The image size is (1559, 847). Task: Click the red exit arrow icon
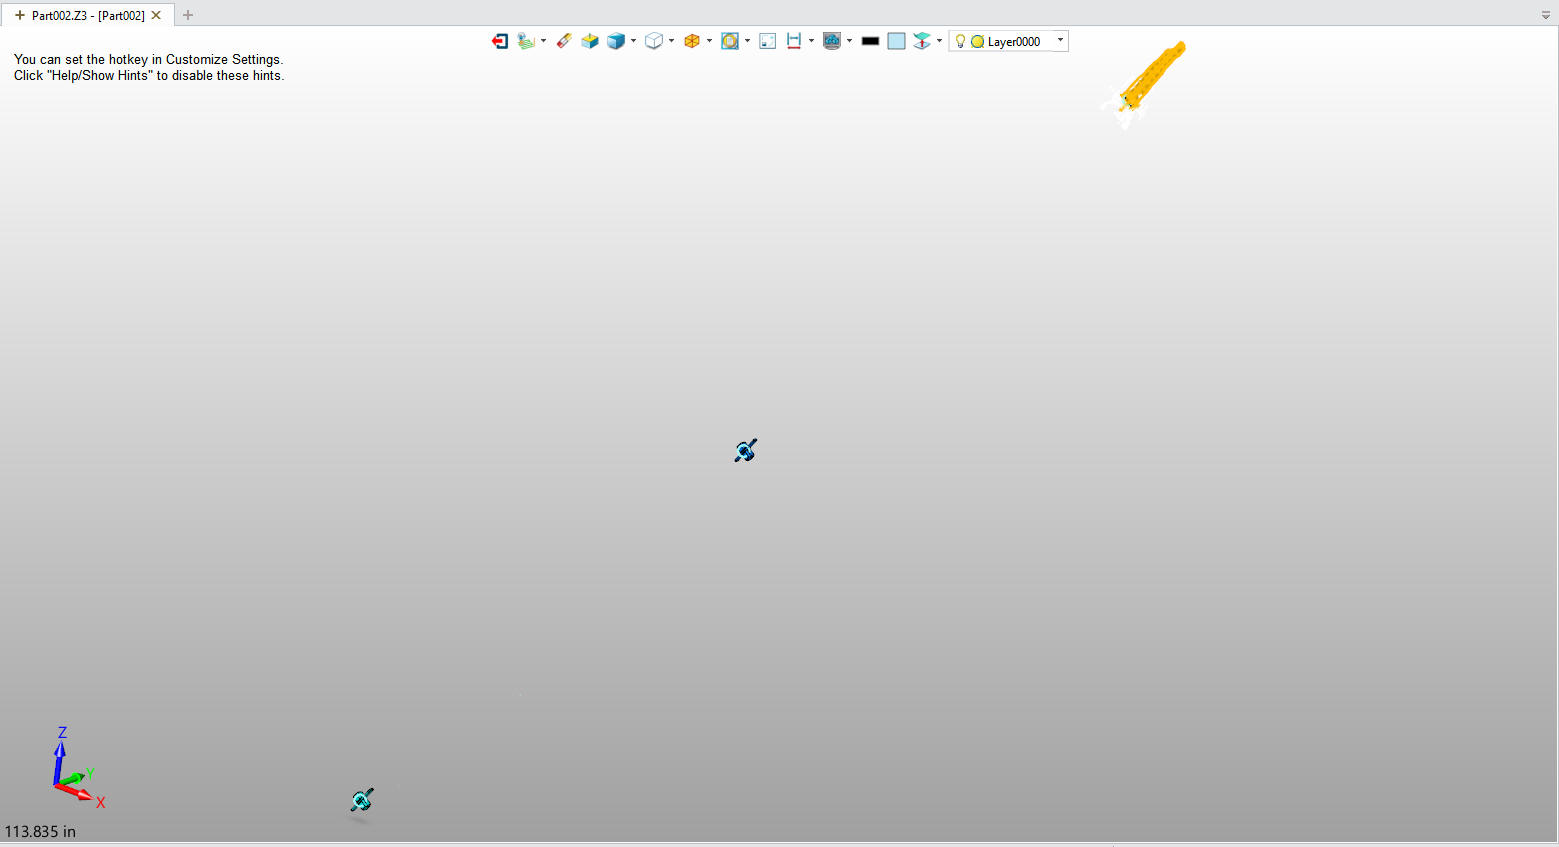click(500, 41)
